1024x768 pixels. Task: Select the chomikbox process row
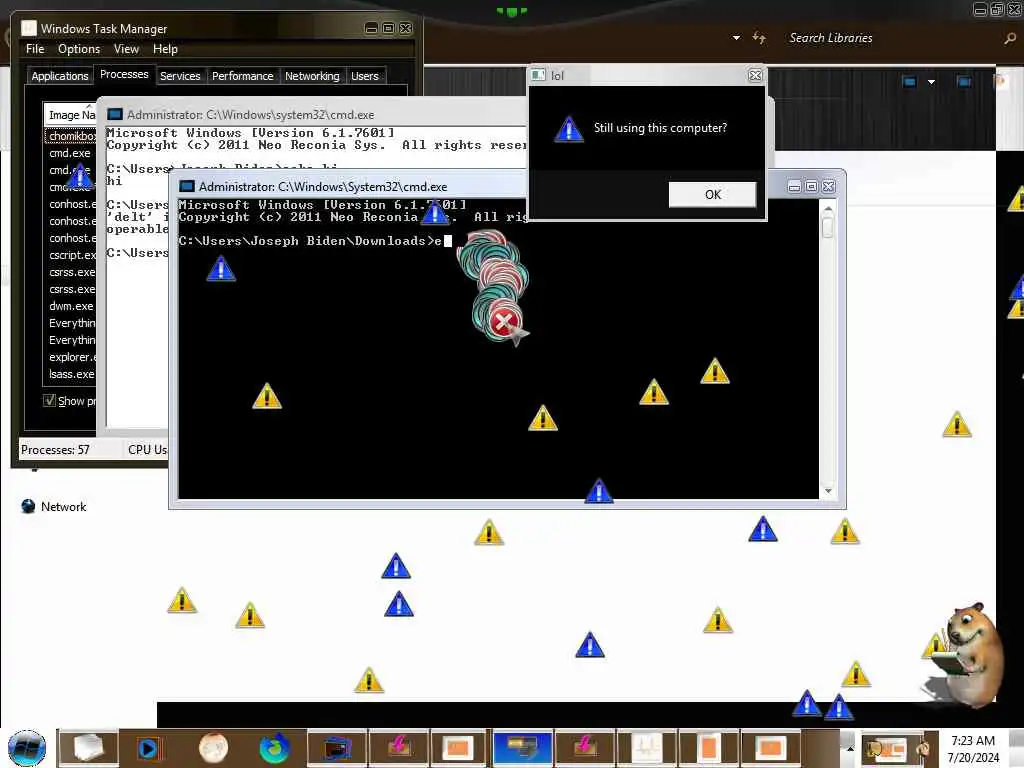click(71, 136)
